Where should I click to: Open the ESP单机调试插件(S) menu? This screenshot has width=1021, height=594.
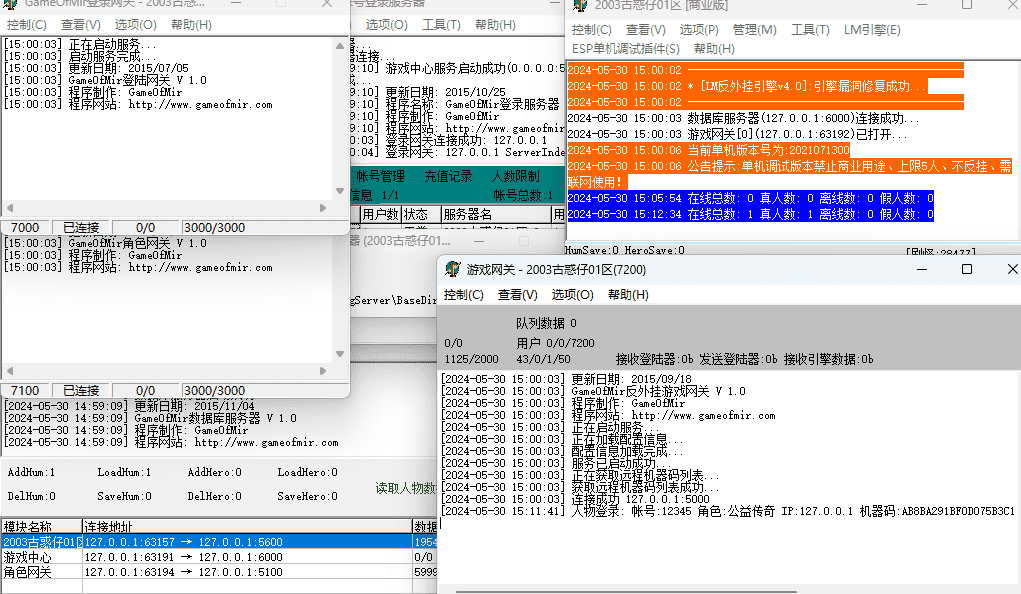pos(625,49)
